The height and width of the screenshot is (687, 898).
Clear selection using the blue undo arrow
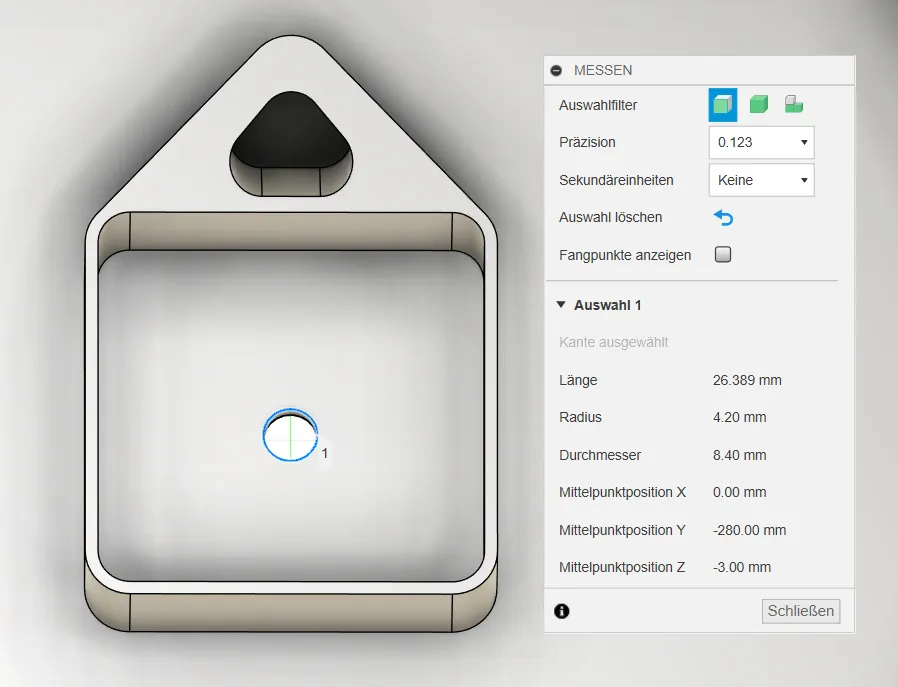pyautogui.click(x=722, y=218)
